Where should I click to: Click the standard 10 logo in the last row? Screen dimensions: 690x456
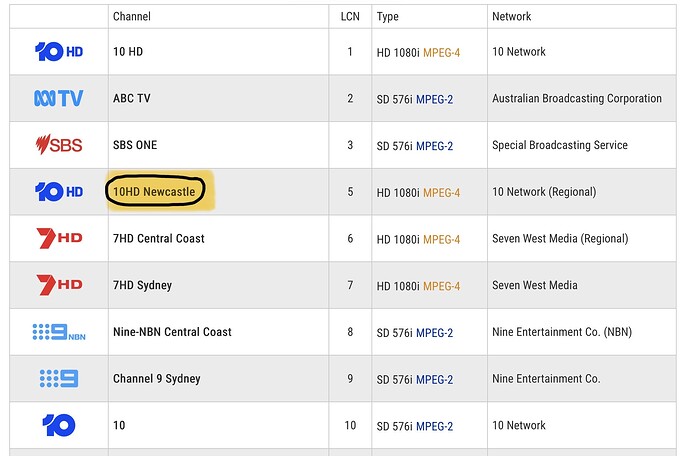click(x=58, y=425)
